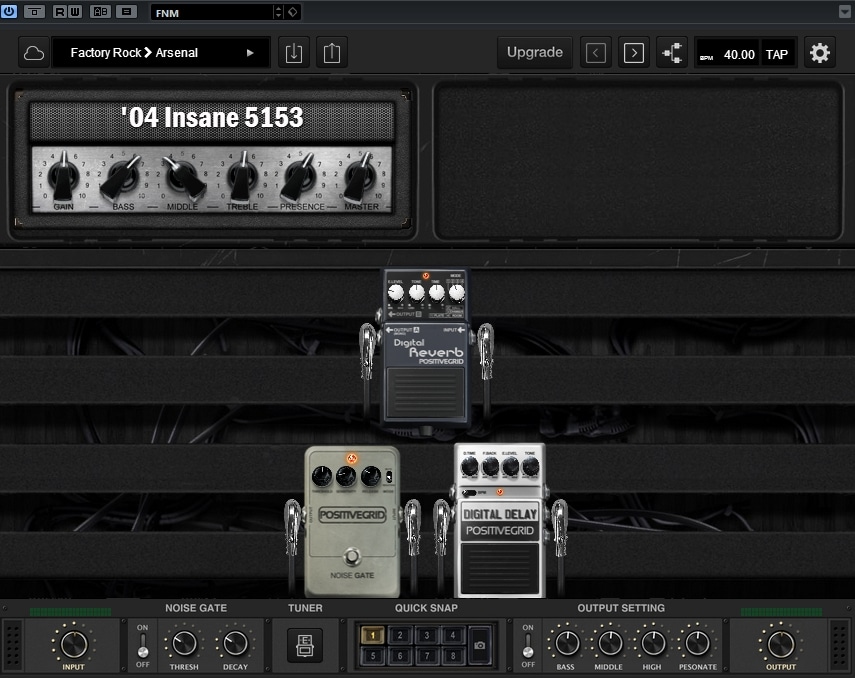Viewport: 855px width, 678px height.
Task: Select Quick Snap slot 7
Action: coord(426,656)
